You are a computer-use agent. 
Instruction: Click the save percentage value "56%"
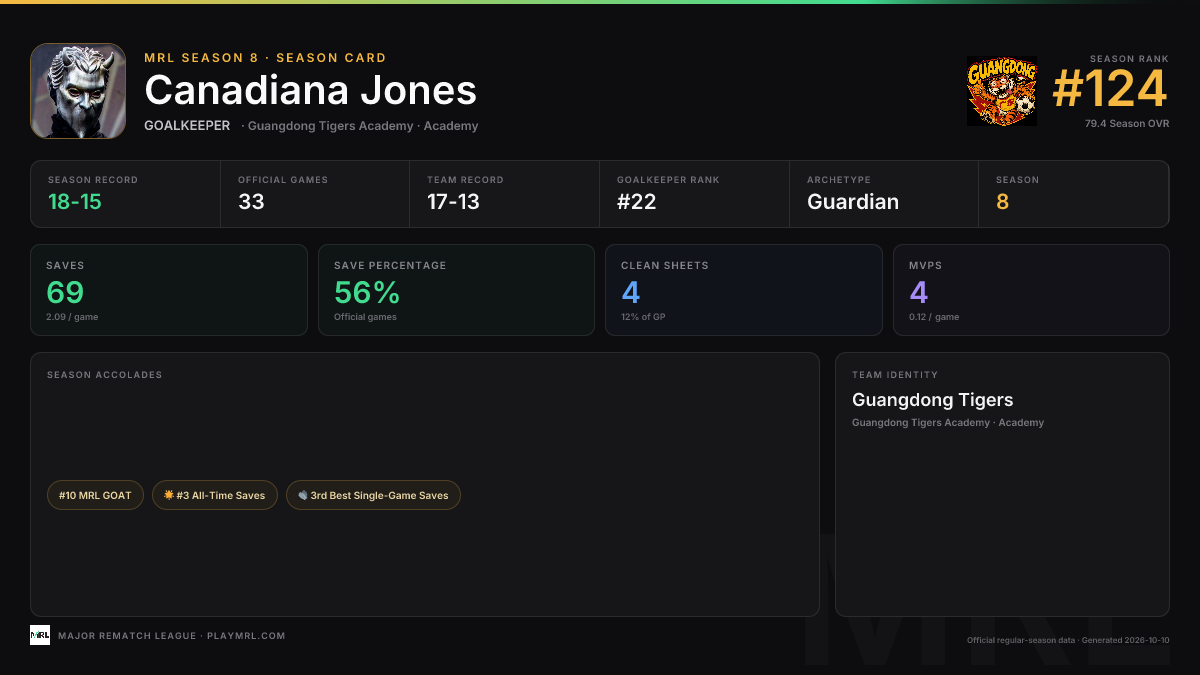coord(367,292)
